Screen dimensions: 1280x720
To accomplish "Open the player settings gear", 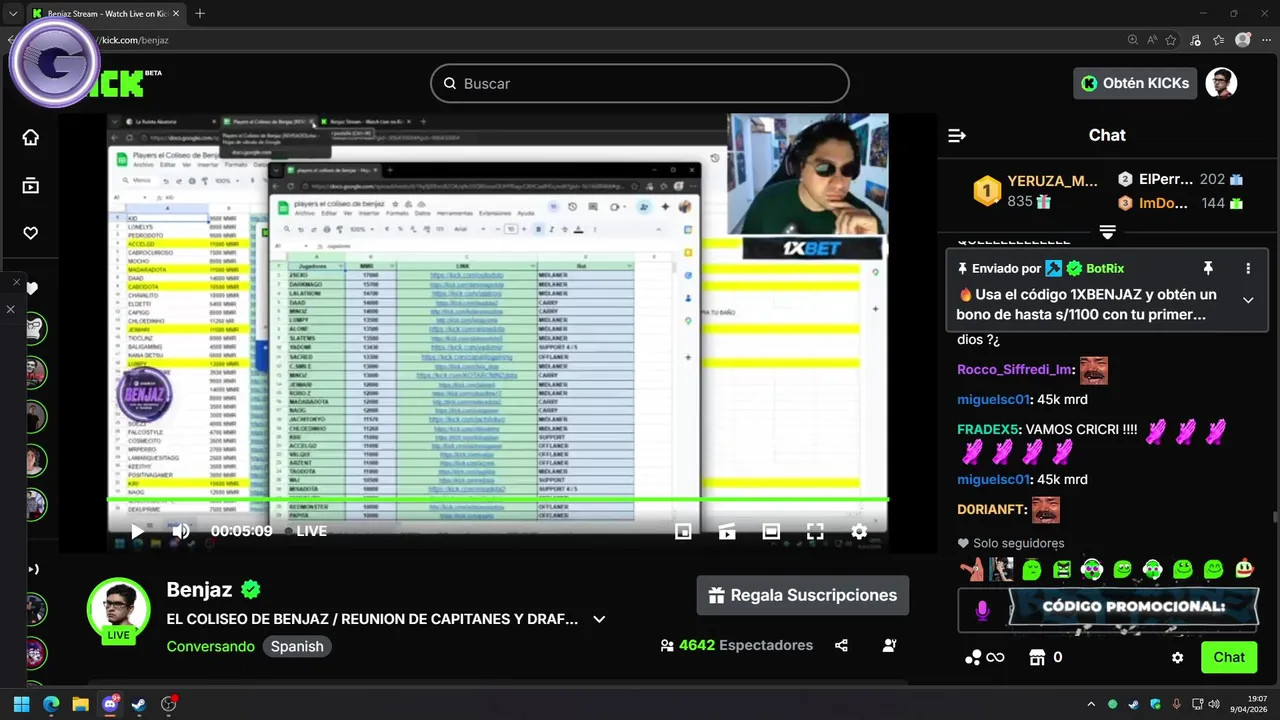I will coord(859,532).
